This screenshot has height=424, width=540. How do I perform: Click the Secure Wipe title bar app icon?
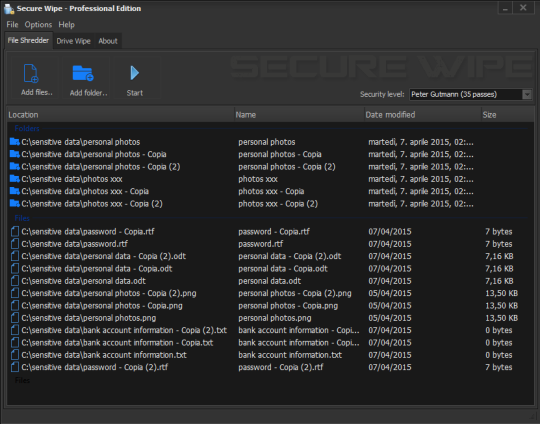[9, 9]
